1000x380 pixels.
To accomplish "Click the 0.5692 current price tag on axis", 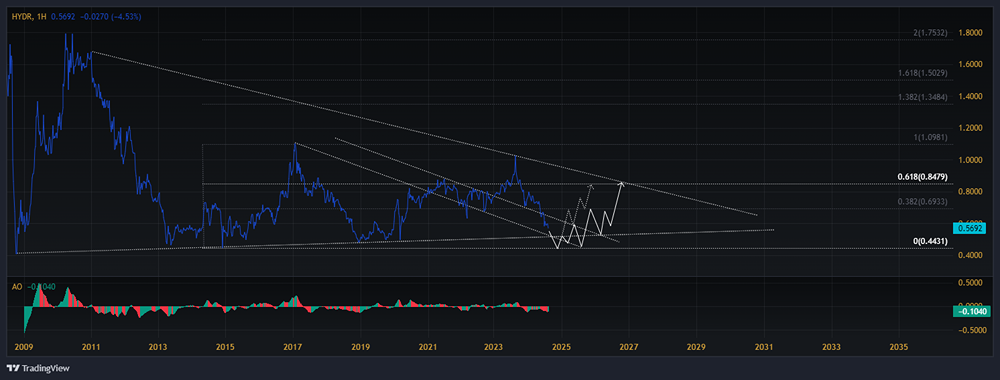I will (969, 228).
